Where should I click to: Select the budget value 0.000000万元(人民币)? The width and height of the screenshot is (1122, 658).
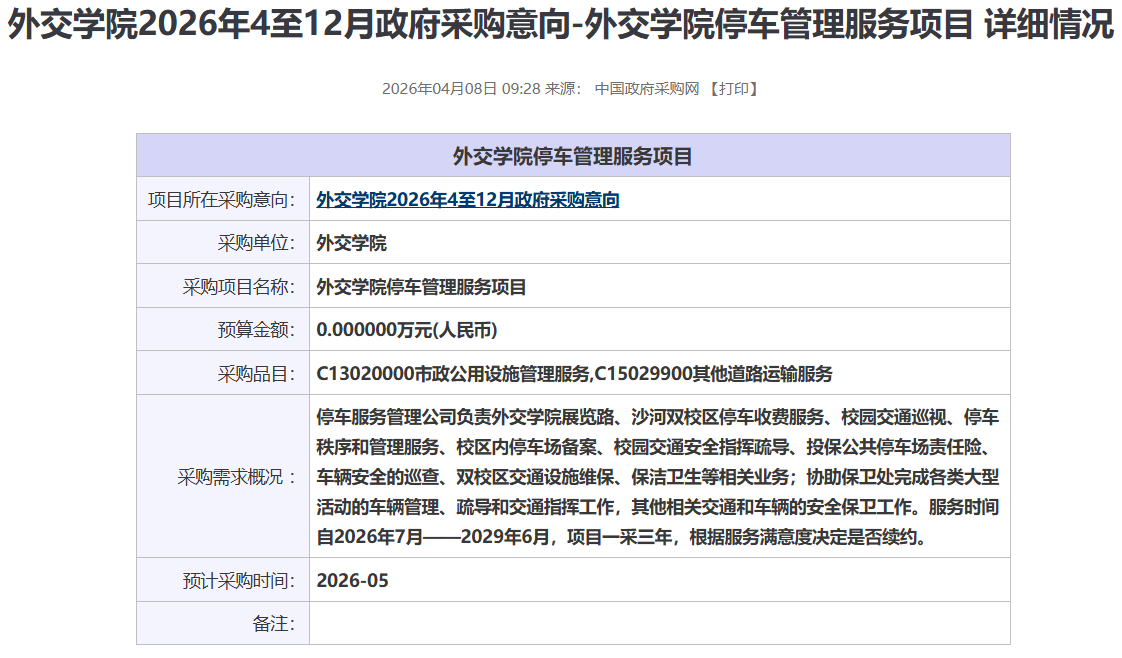(406, 330)
